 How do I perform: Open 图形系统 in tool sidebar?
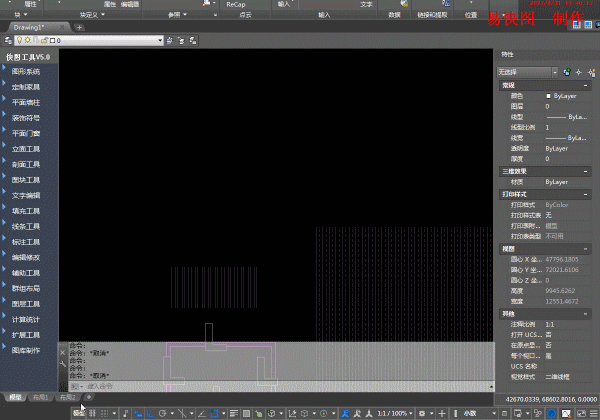point(26,72)
